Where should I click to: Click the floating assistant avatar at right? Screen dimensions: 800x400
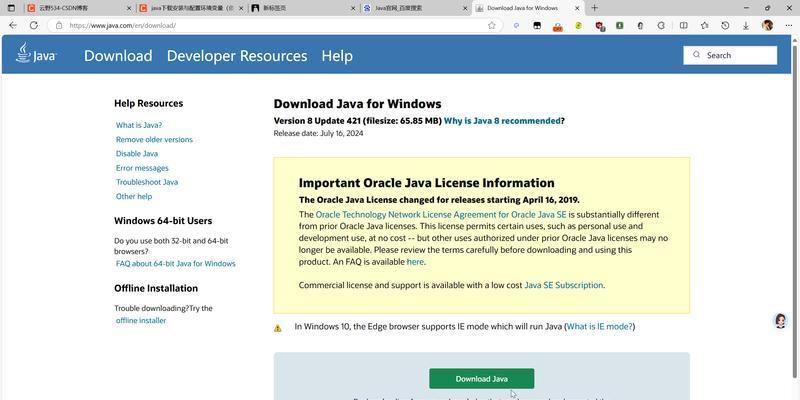pos(780,321)
